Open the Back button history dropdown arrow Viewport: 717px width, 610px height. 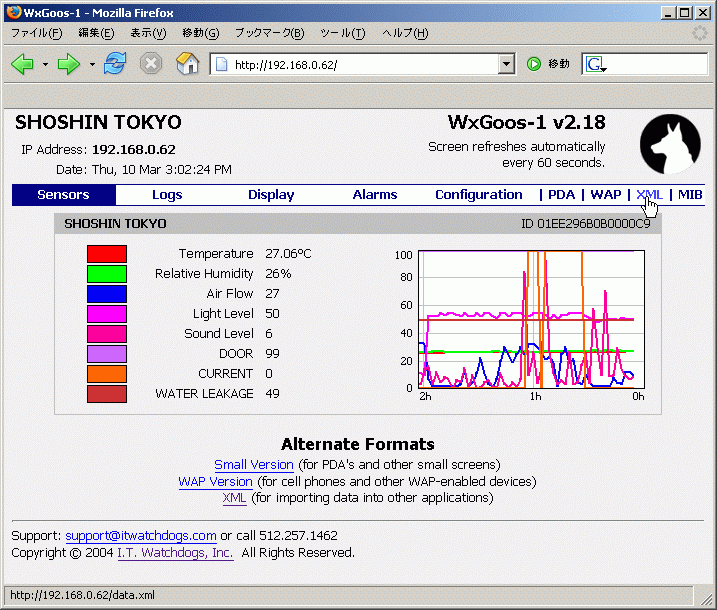[45, 64]
